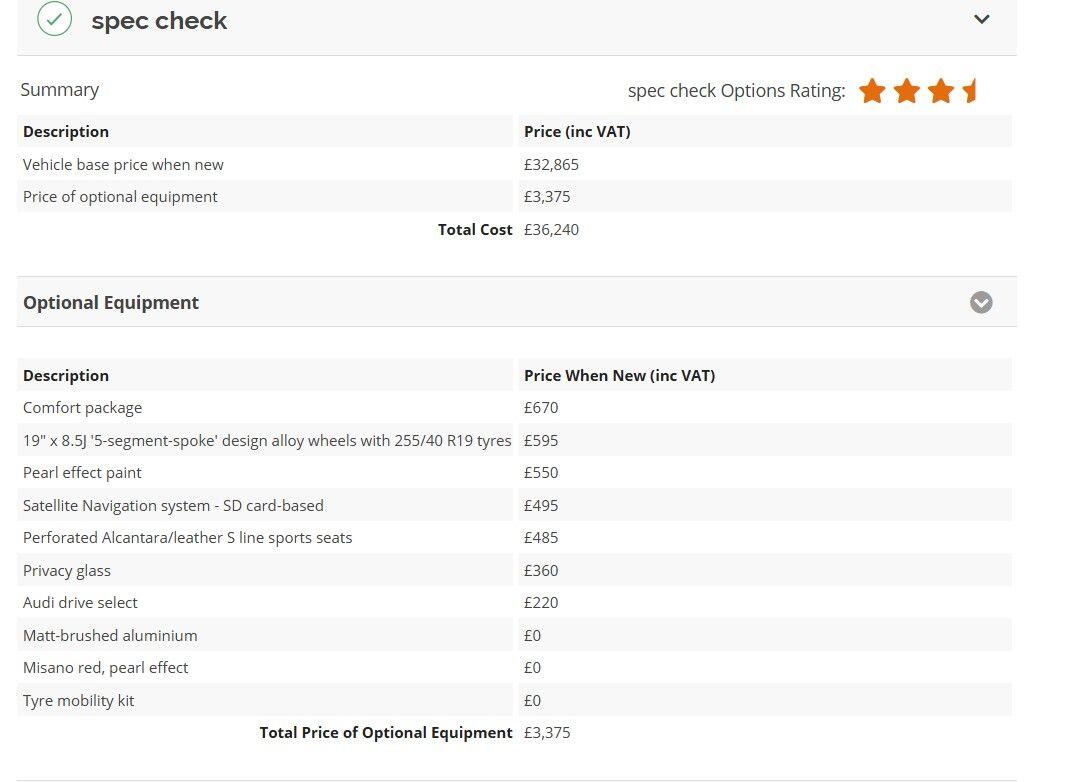This screenshot has width=1065, height=782.
Task: Click the second orange rating star
Action: point(907,90)
